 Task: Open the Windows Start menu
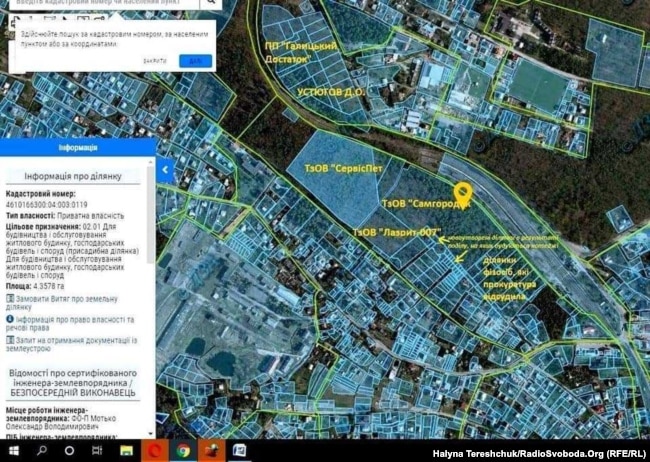pyautogui.click(x=14, y=451)
